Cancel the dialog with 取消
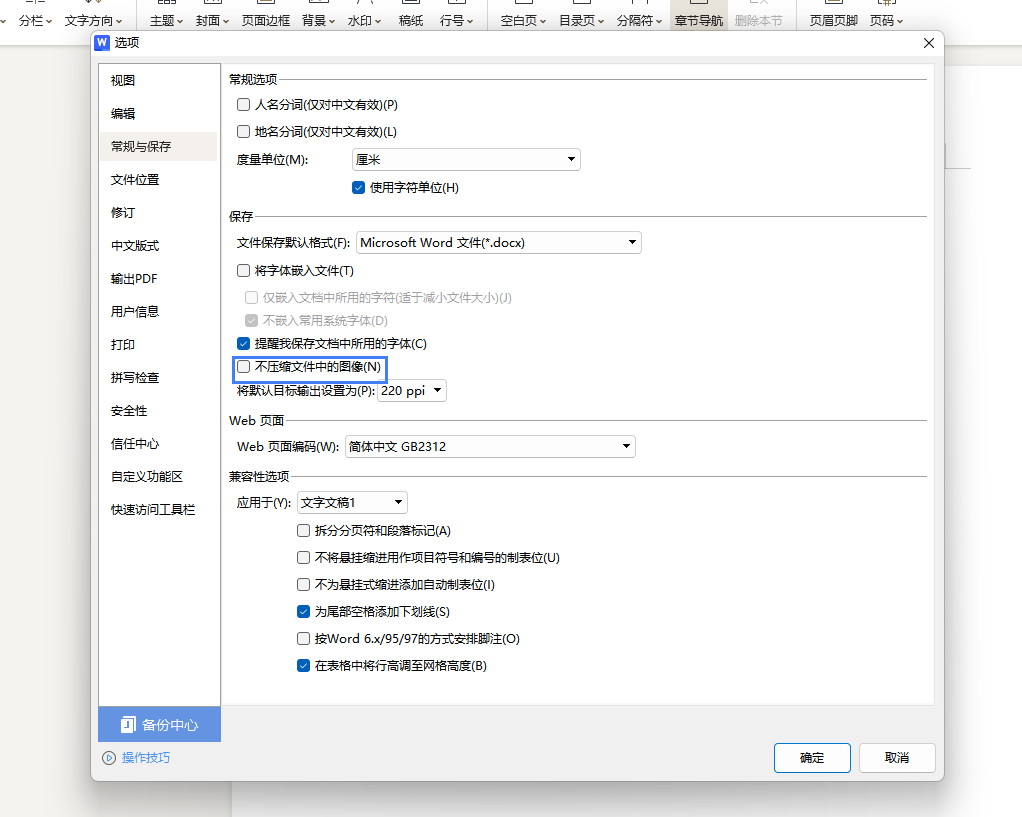The image size is (1022, 817). (896, 758)
